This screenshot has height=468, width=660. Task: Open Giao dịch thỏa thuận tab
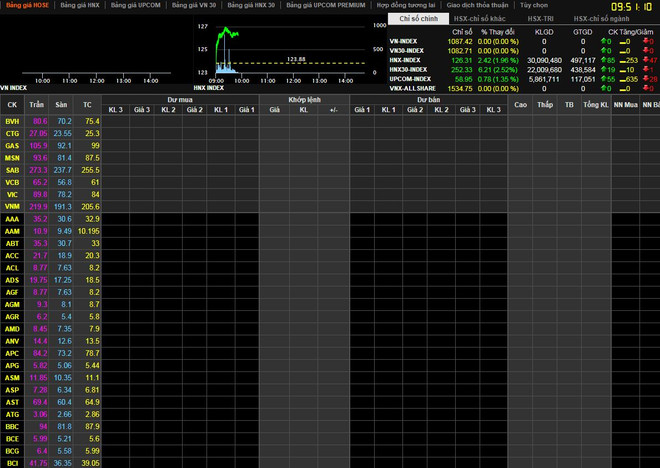[475, 5]
